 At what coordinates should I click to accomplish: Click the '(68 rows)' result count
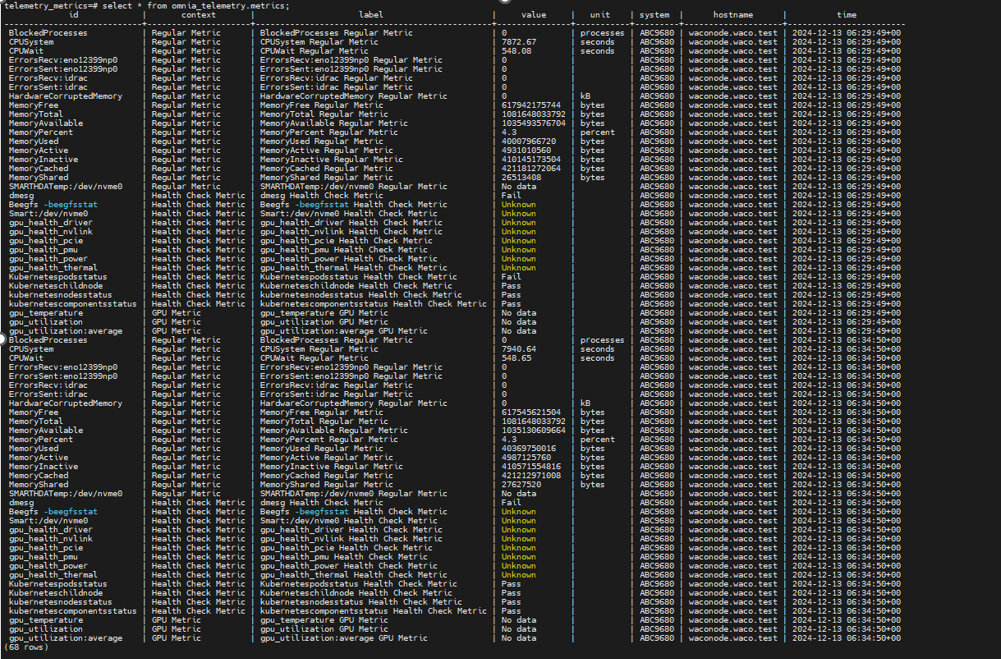click(26, 648)
